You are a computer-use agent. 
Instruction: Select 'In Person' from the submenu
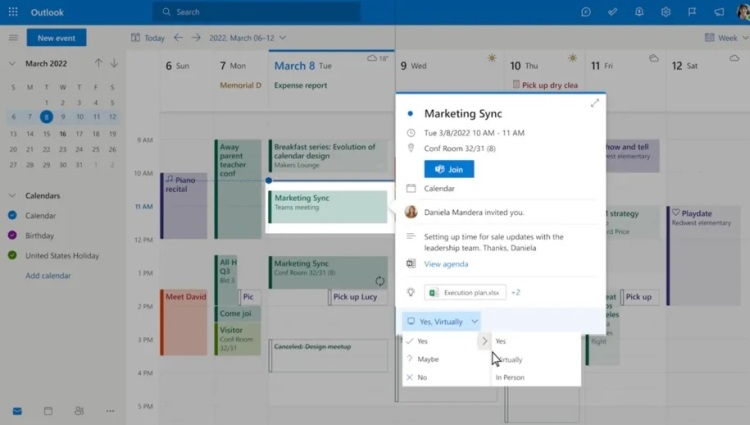pyautogui.click(x=510, y=377)
